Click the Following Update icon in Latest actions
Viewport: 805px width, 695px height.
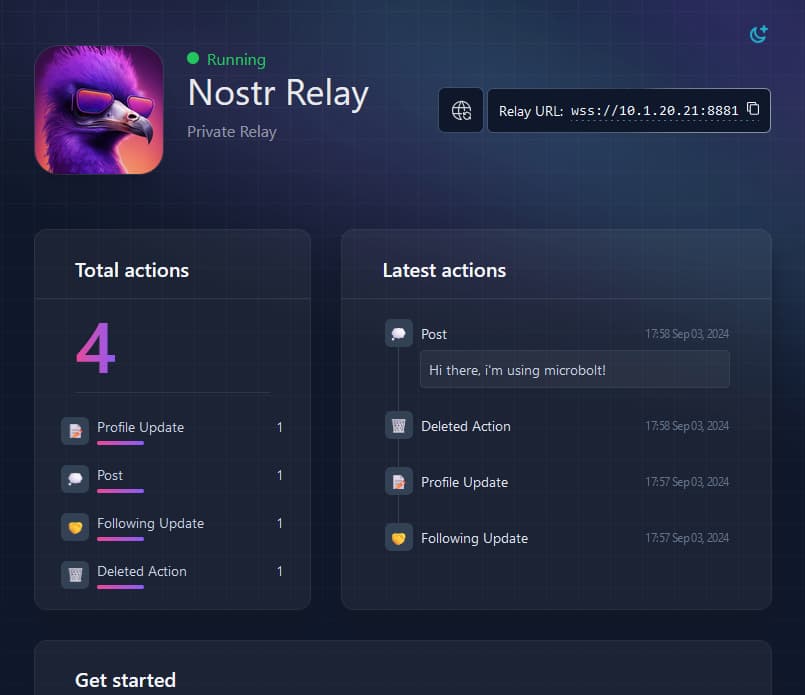click(x=399, y=537)
